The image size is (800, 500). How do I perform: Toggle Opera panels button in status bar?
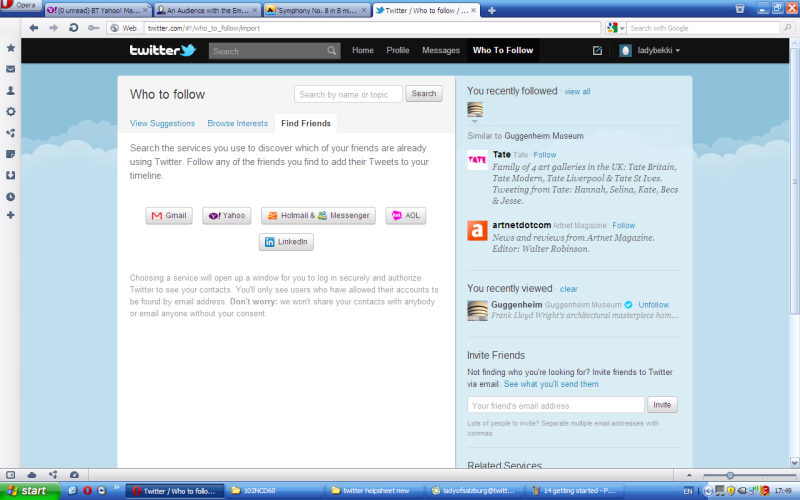[10, 474]
